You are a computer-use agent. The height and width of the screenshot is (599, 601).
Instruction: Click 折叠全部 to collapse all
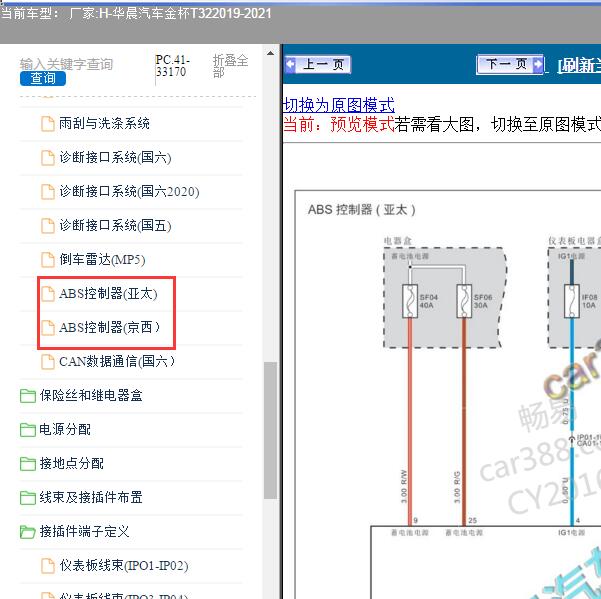coord(230,66)
